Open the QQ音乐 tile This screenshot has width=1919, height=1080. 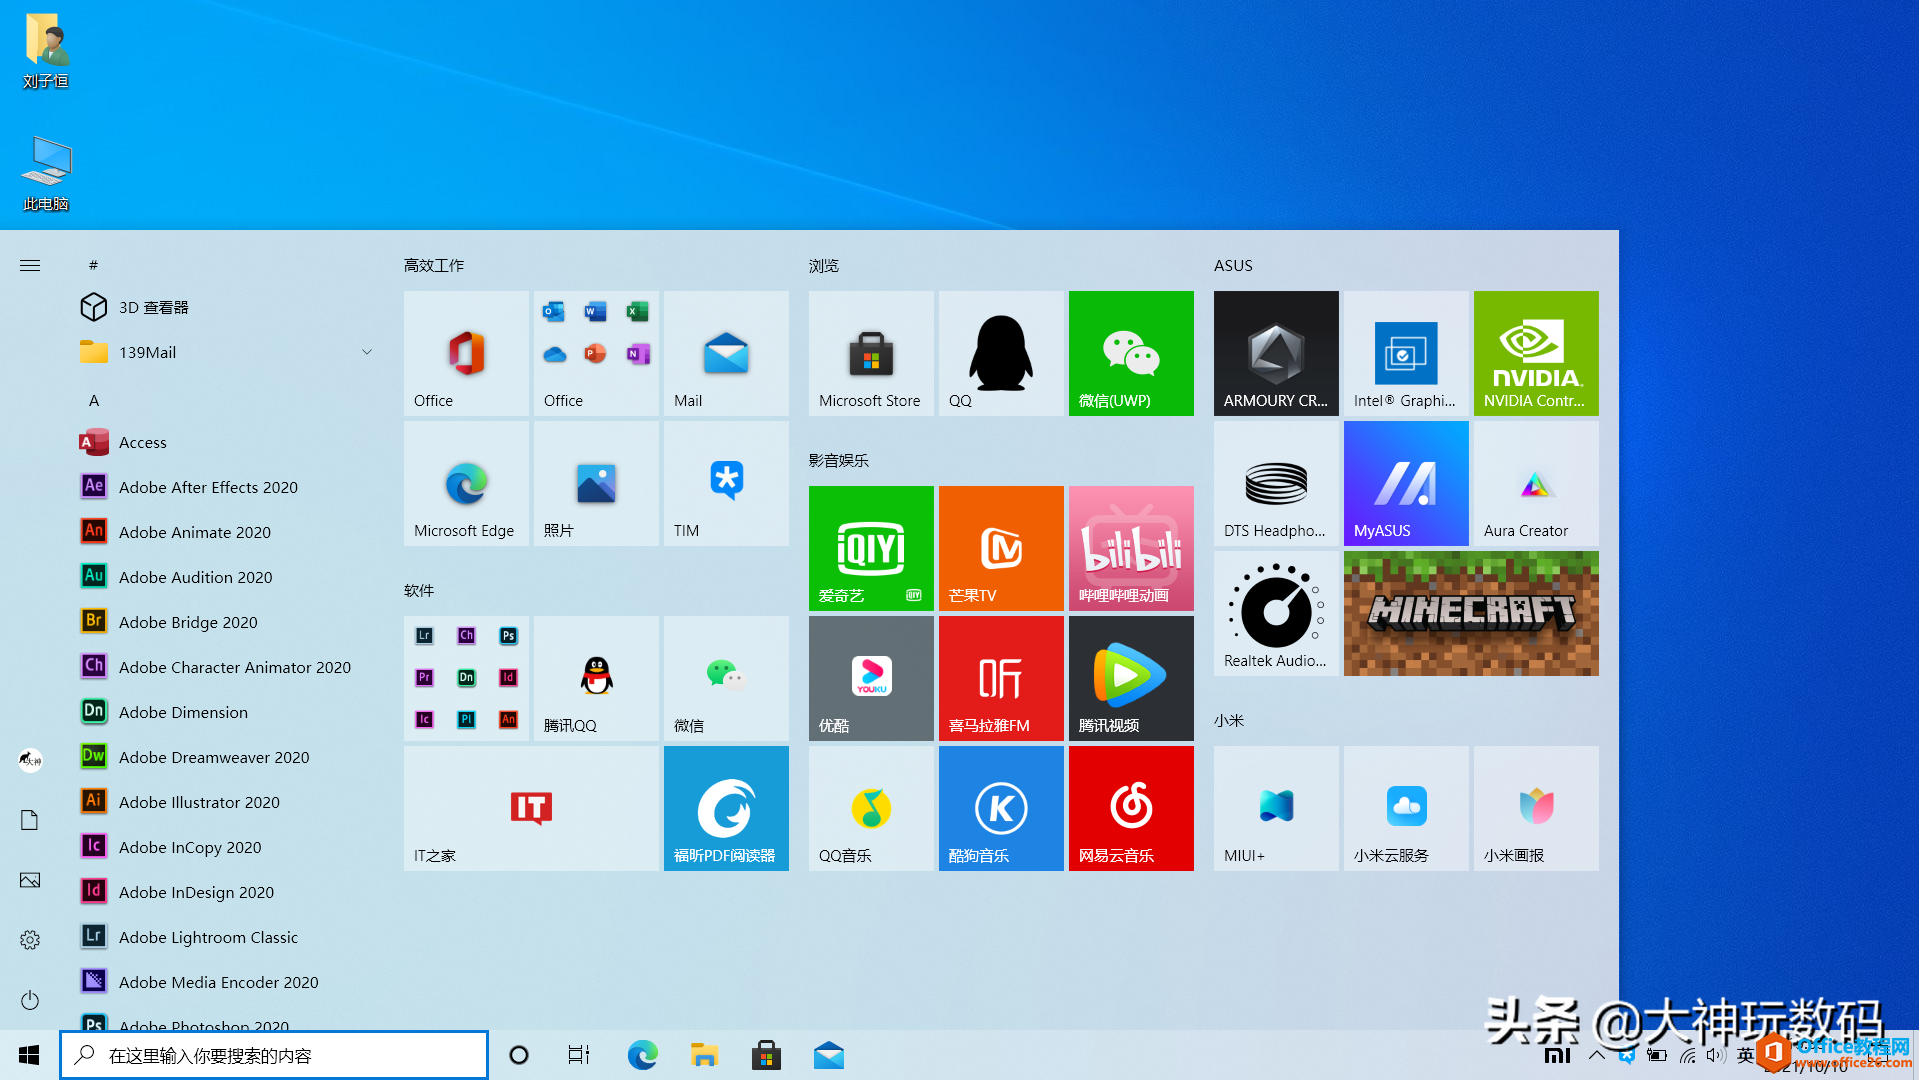click(x=871, y=808)
